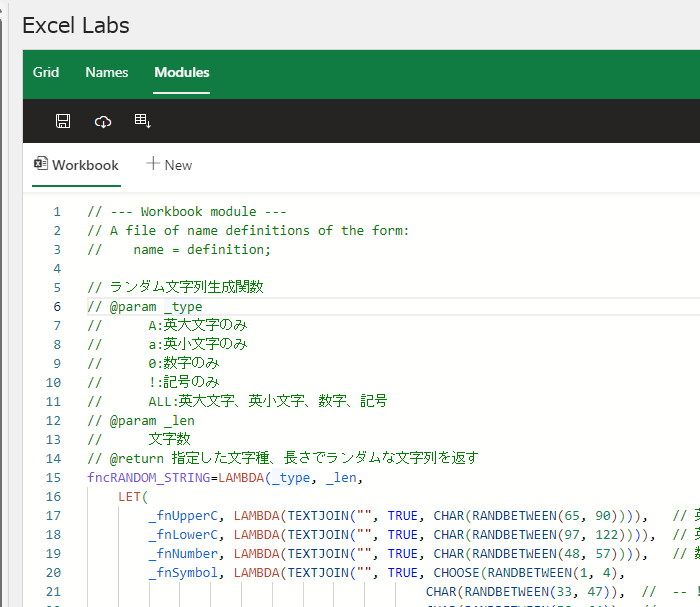Click the '// @param _type' comment line
This screenshot has width=700, height=607.
[x=145, y=307]
